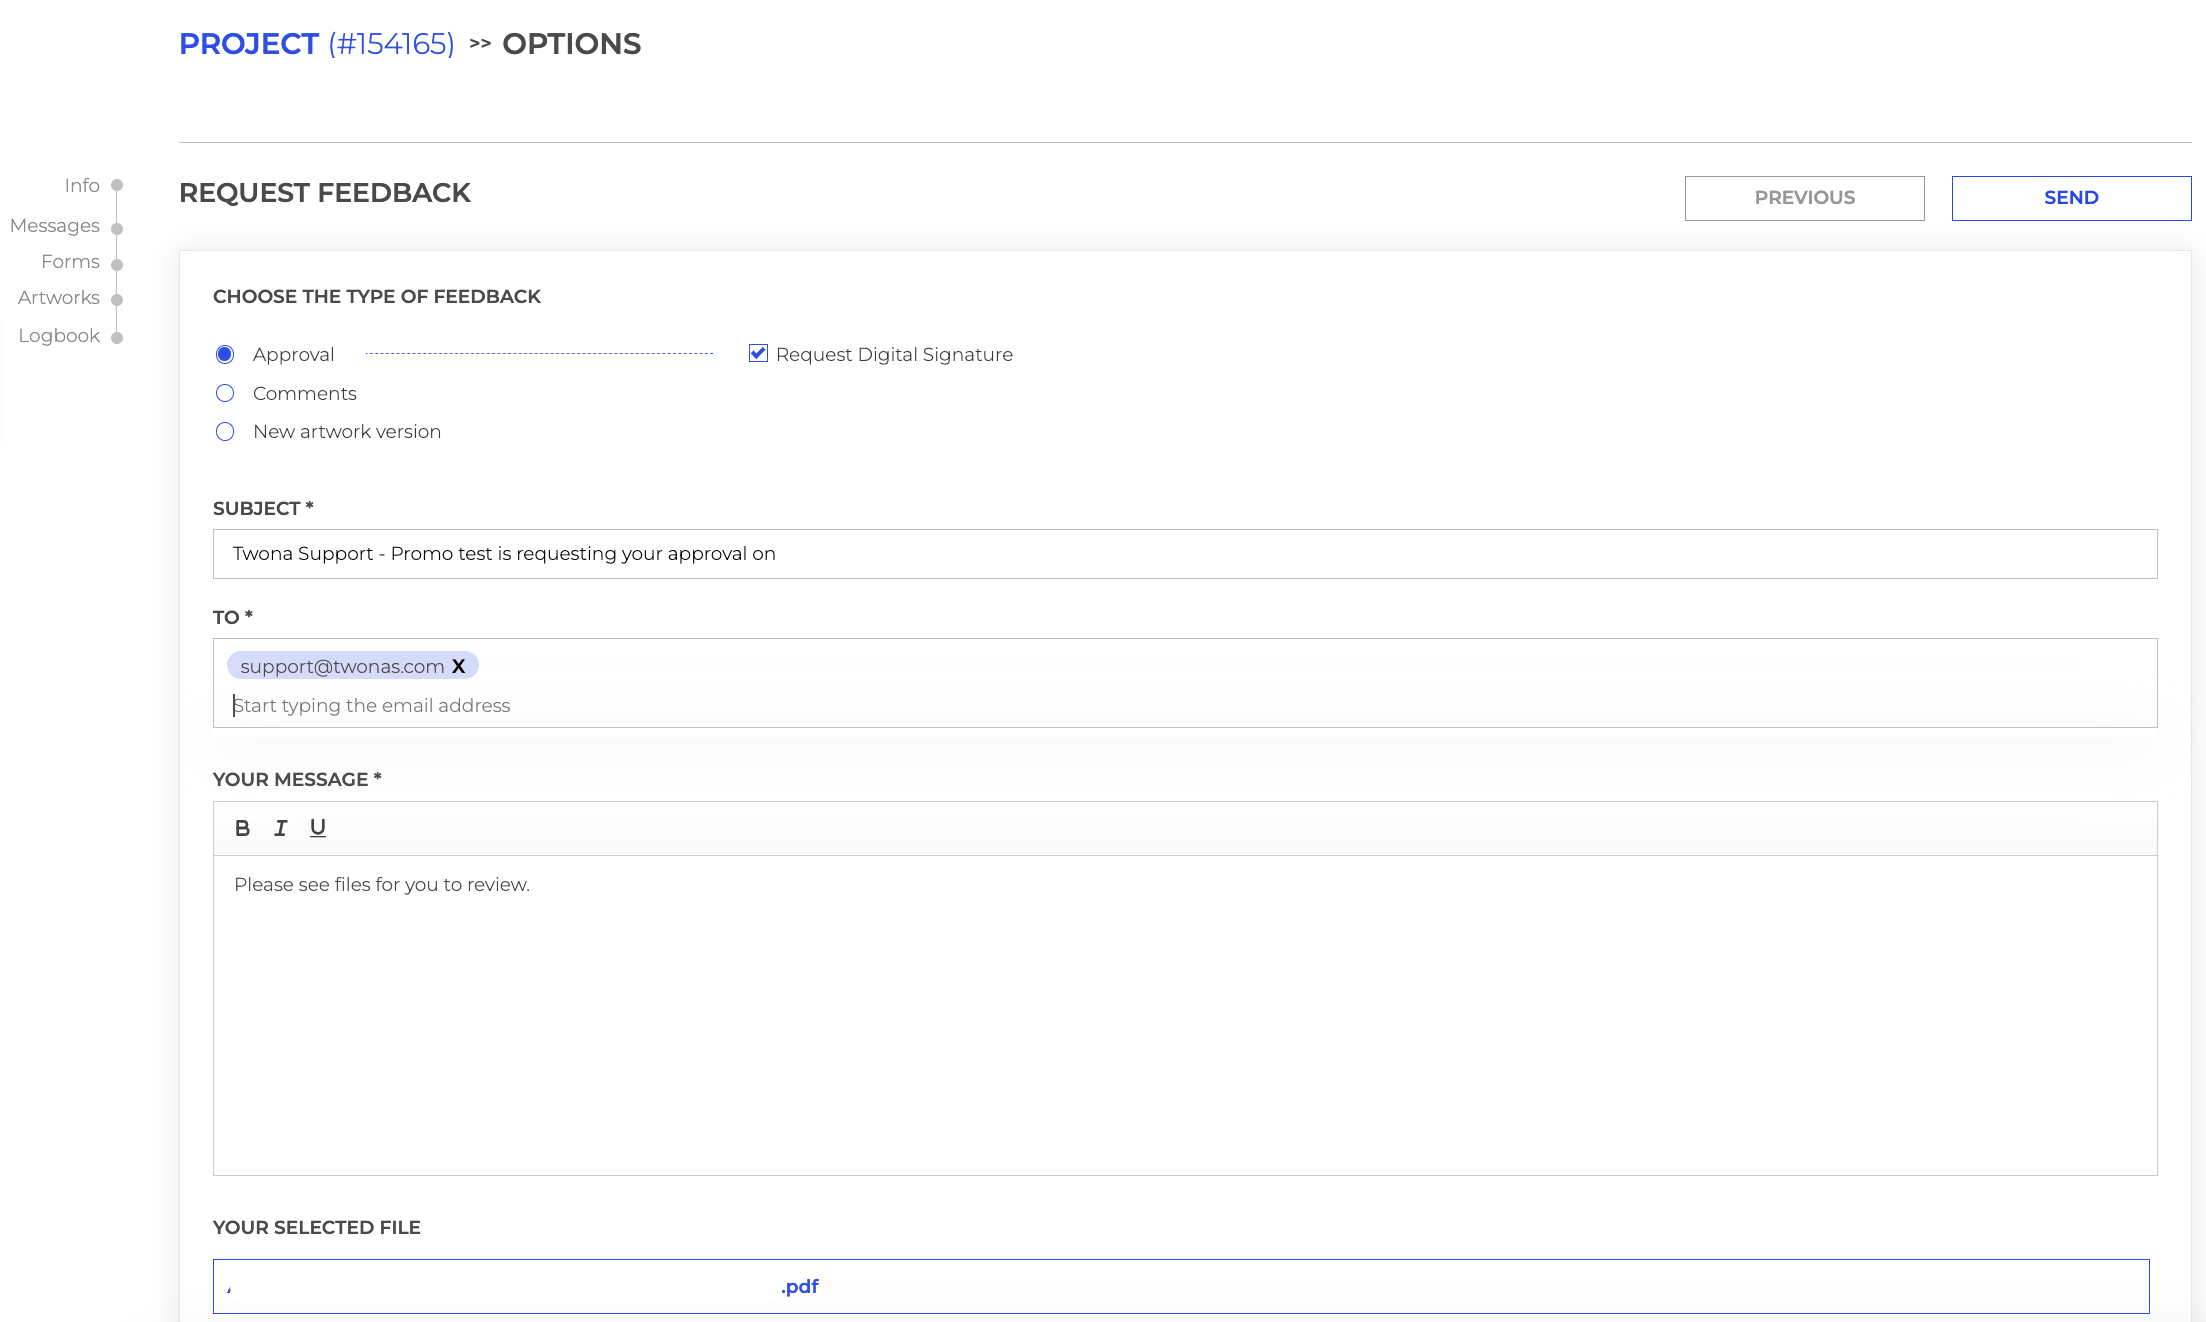Toggle Bold formatting in message editor
Image resolution: width=2206 pixels, height=1322 pixels.
coord(242,828)
